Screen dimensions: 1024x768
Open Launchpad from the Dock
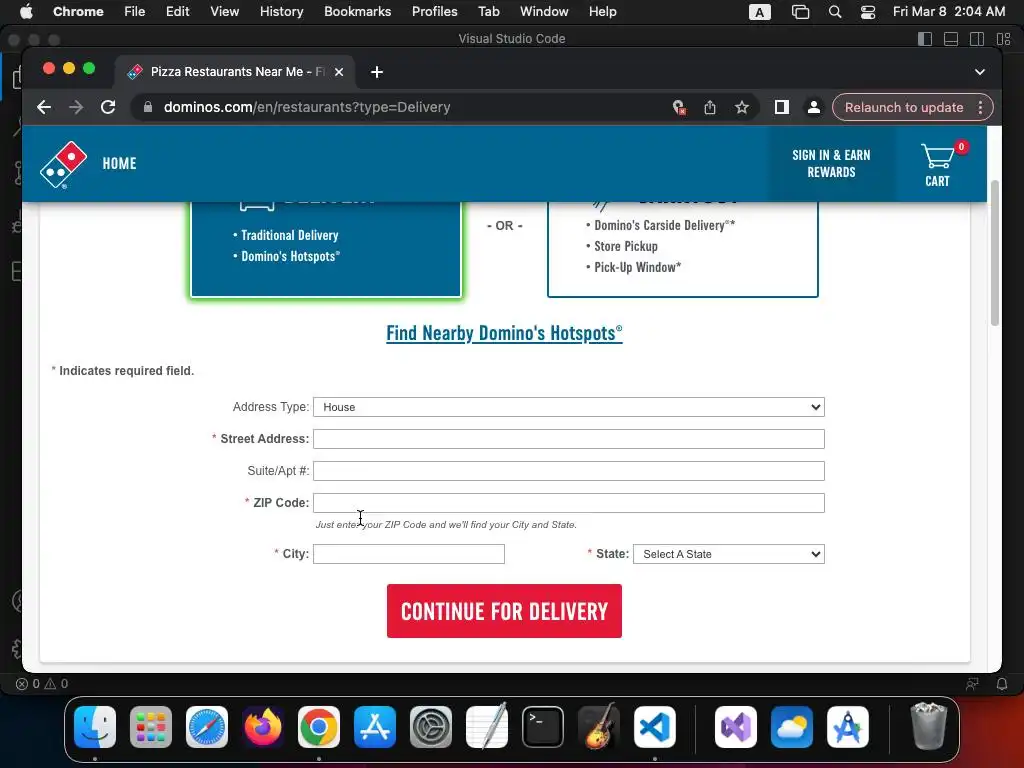point(151,727)
